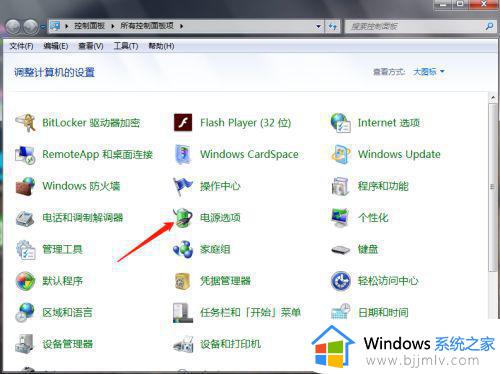Open the 默认程序 icon
Viewport: 500px width, 374px height.
(25, 281)
